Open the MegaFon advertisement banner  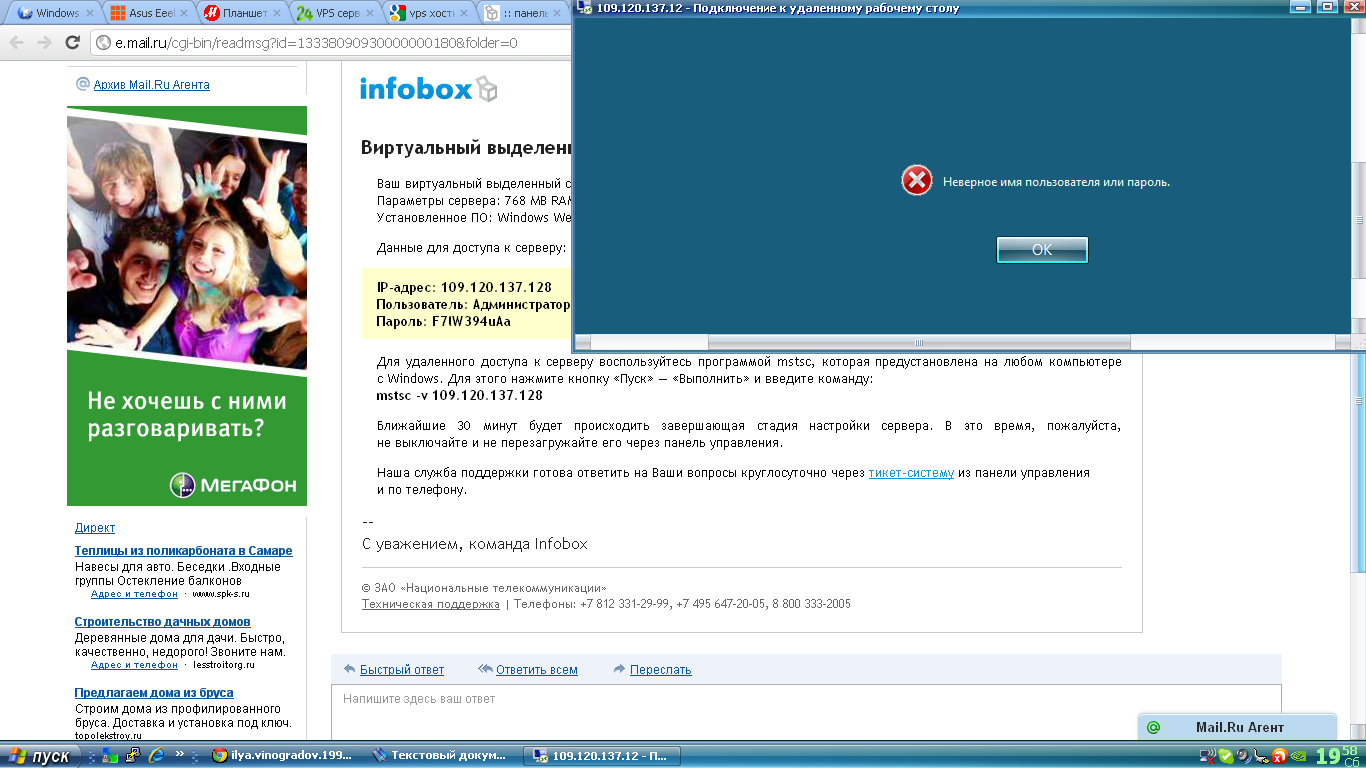point(187,305)
